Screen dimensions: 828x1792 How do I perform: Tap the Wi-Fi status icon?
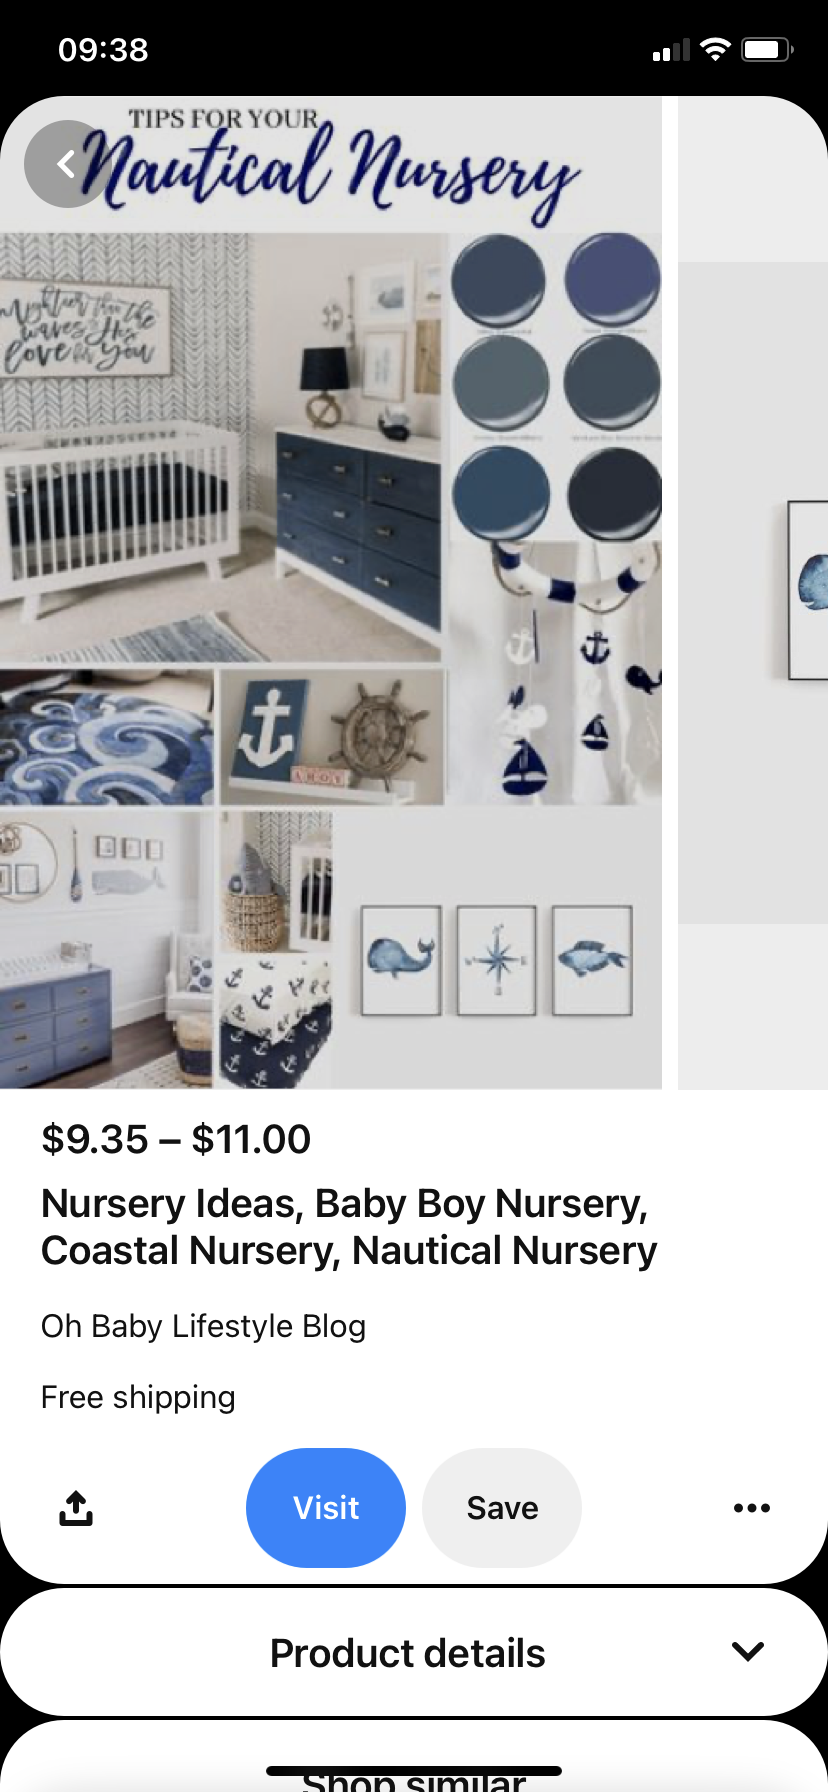[715, 49]
